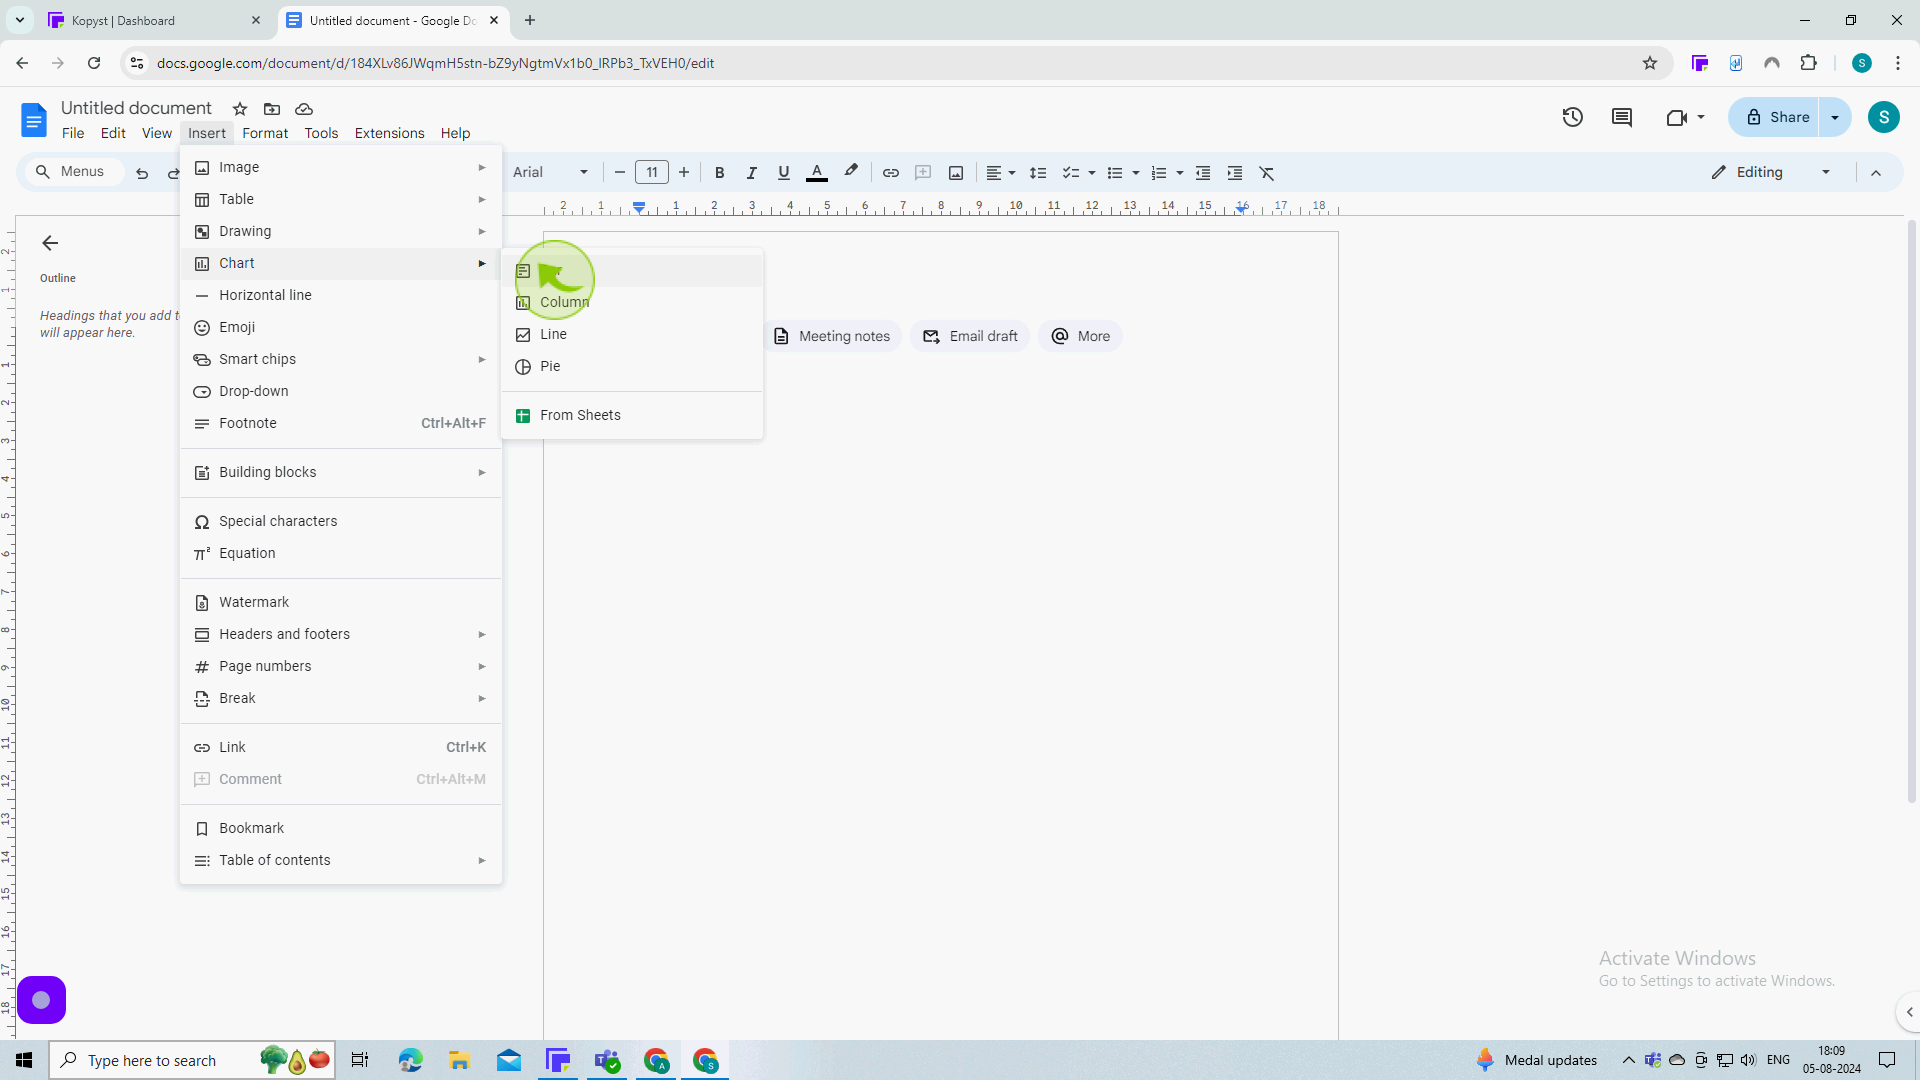Click the Underline formatting icon
1920x1080 pixels.
click(x=783, y=173)
